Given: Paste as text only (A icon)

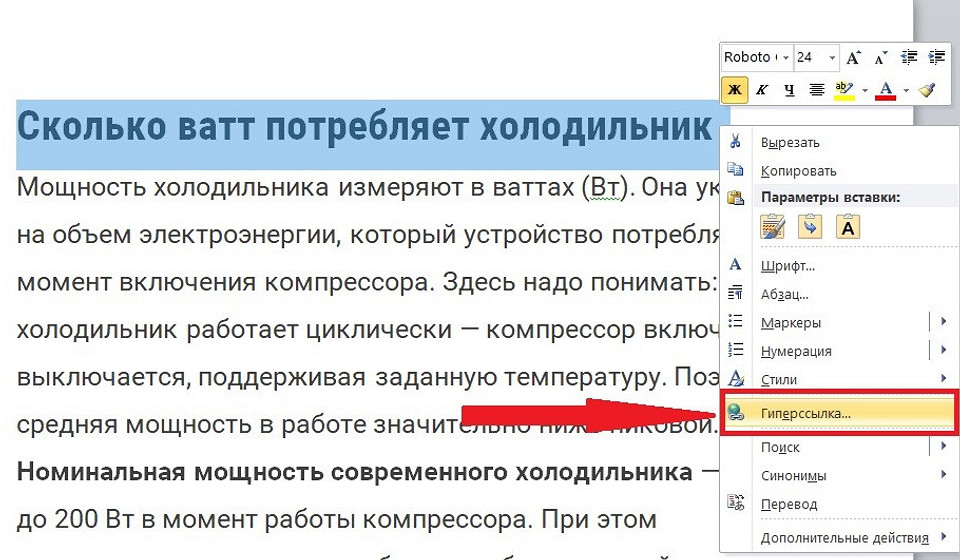Looking at the screenshot, I should [848, 226].
